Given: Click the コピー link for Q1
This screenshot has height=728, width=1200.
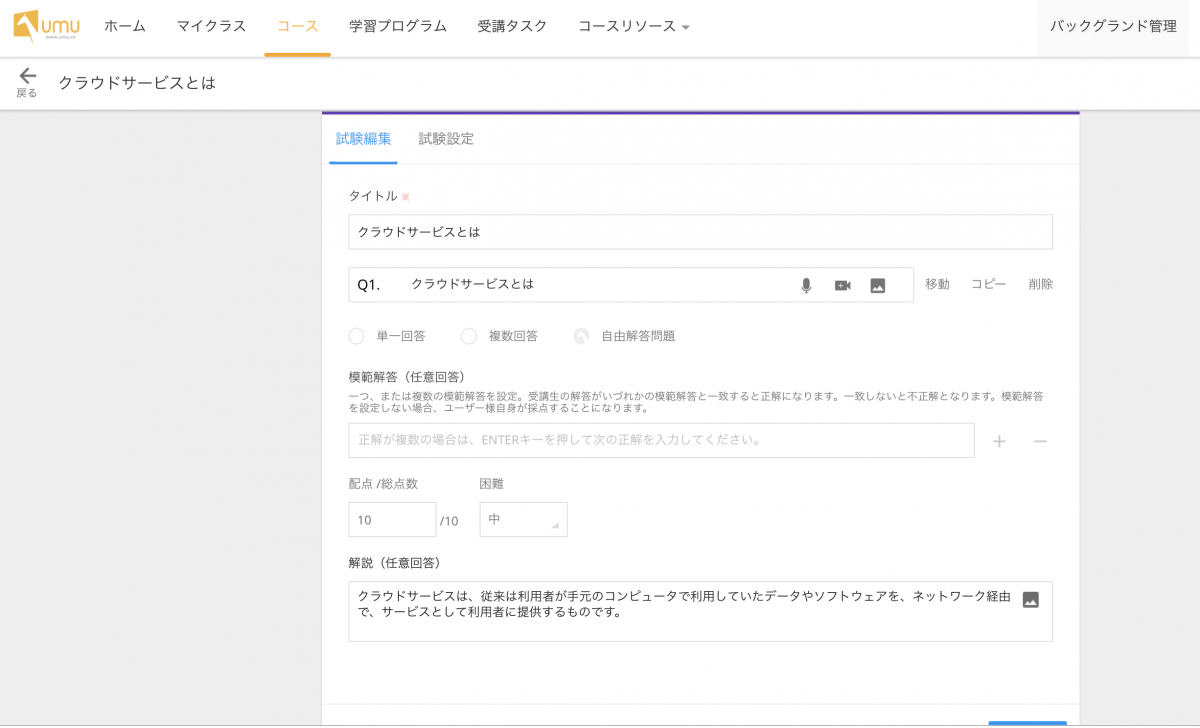Looking at the screenshot, I should pos(988,284).
